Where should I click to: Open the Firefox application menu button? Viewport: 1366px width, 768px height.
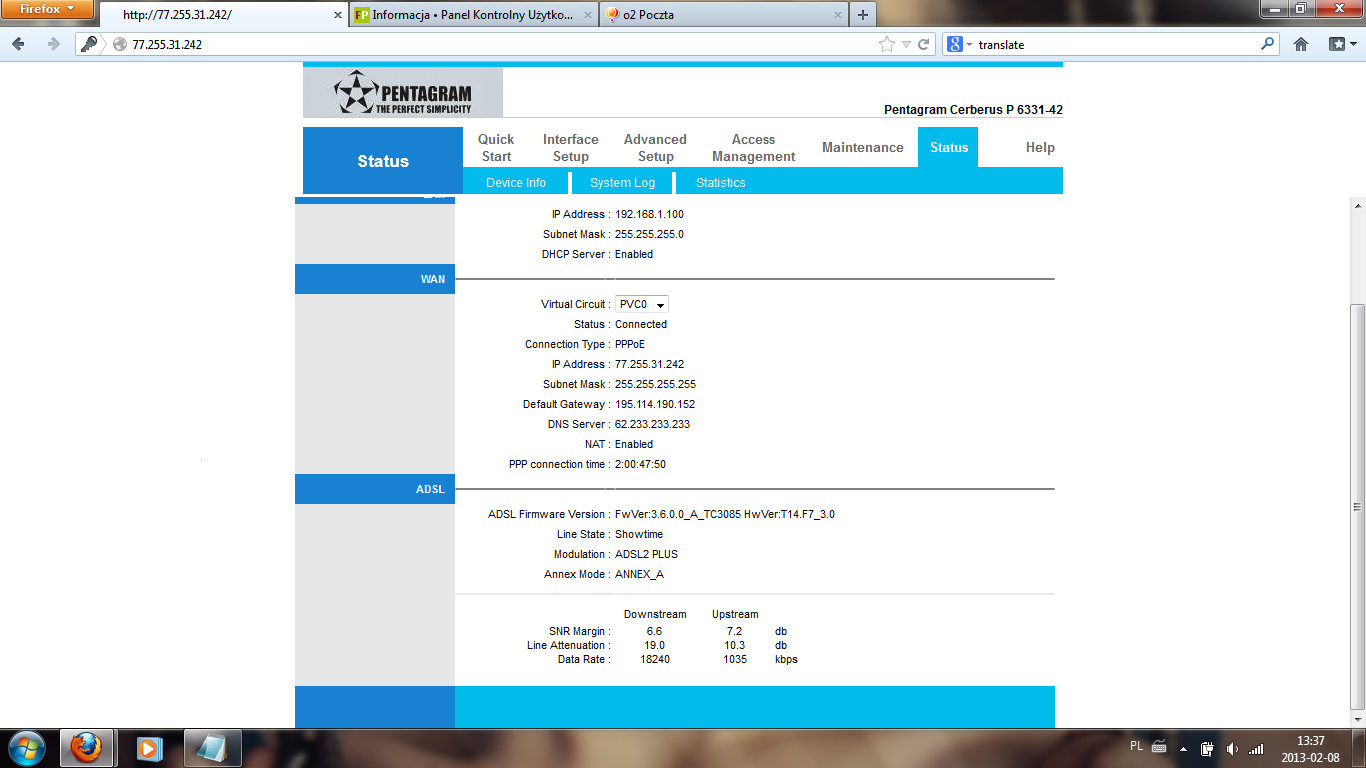(x=47, y=9)
